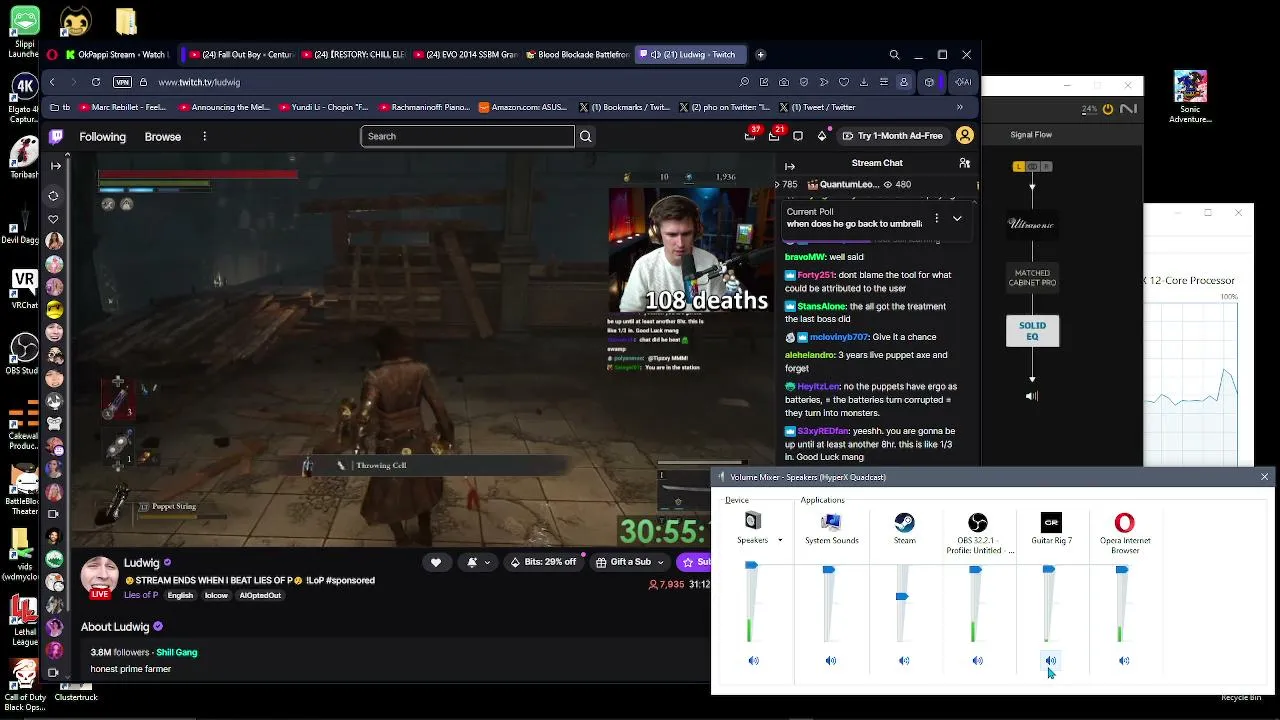Click the SOLID EQ block in Signal Flow
The width and height of the screenshot is (1280, 720).
pyautogui.click(x=1032, y=331)
